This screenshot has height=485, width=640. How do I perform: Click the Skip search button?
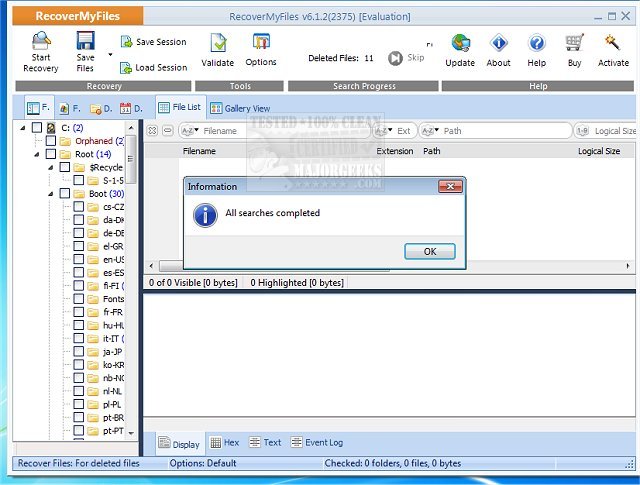pyautogui.click(x=406, y=58)
